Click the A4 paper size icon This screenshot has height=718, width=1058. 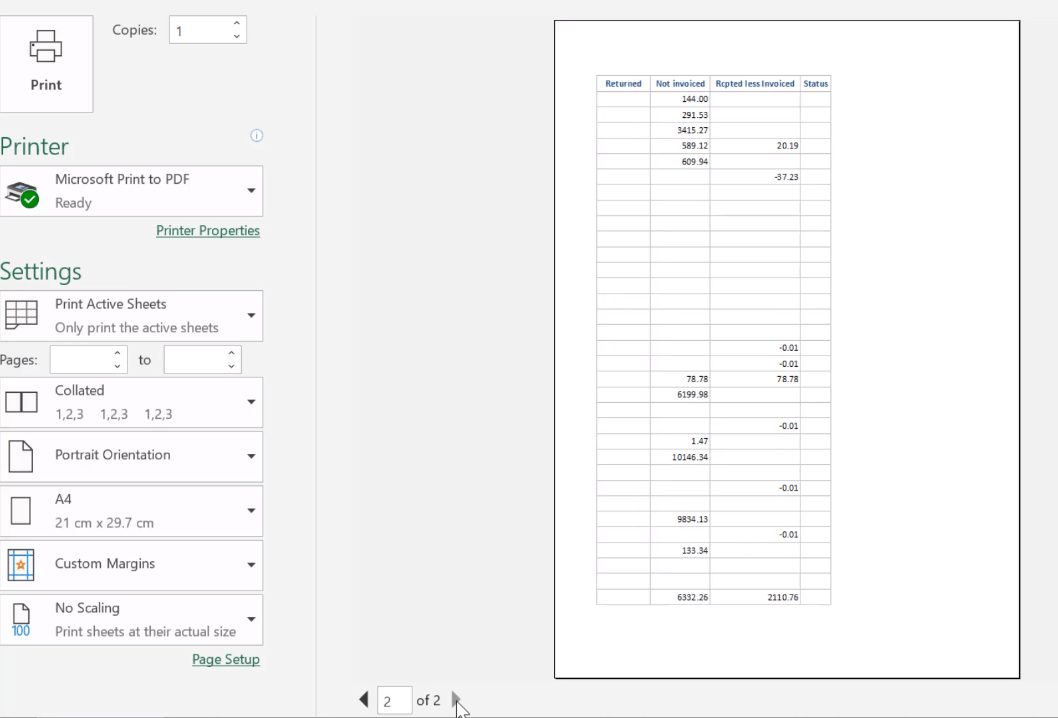20,510
